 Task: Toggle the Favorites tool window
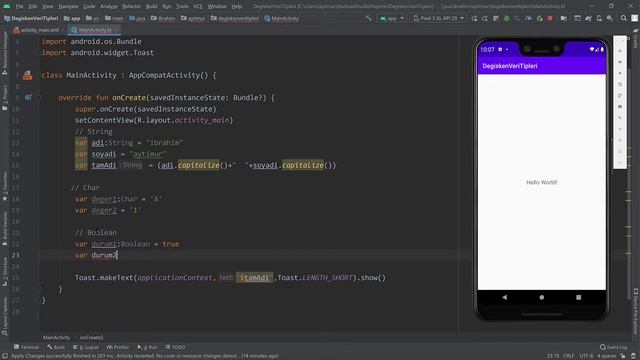(x=5, y=187)
